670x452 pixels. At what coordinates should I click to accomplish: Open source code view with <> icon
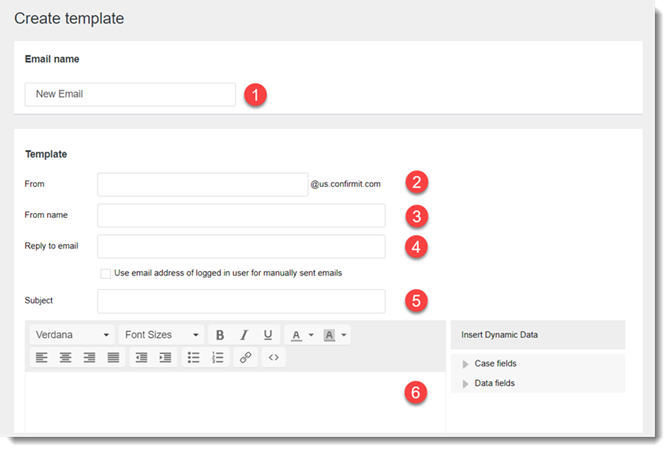[x=274, y=358]
